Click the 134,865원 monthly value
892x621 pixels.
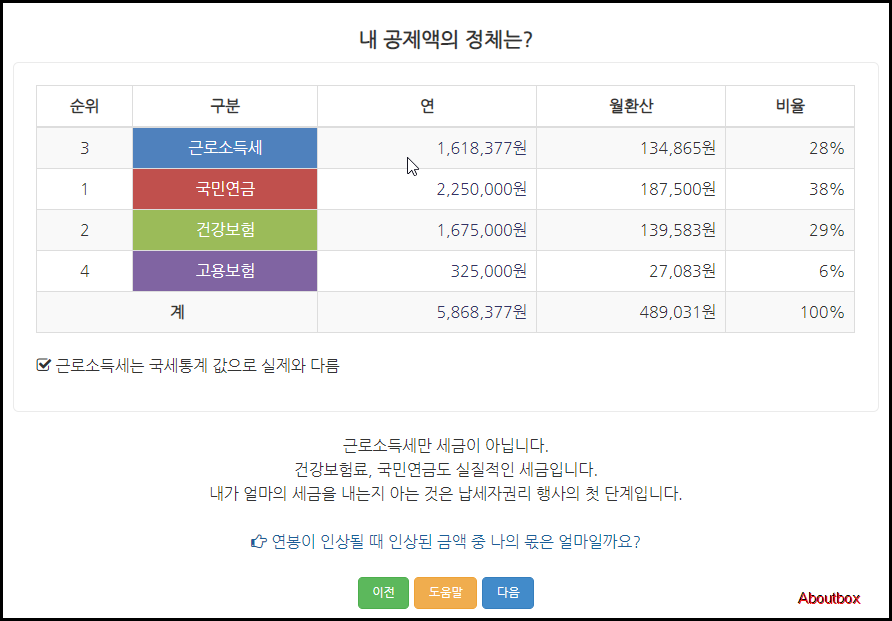tap(678, 148)
